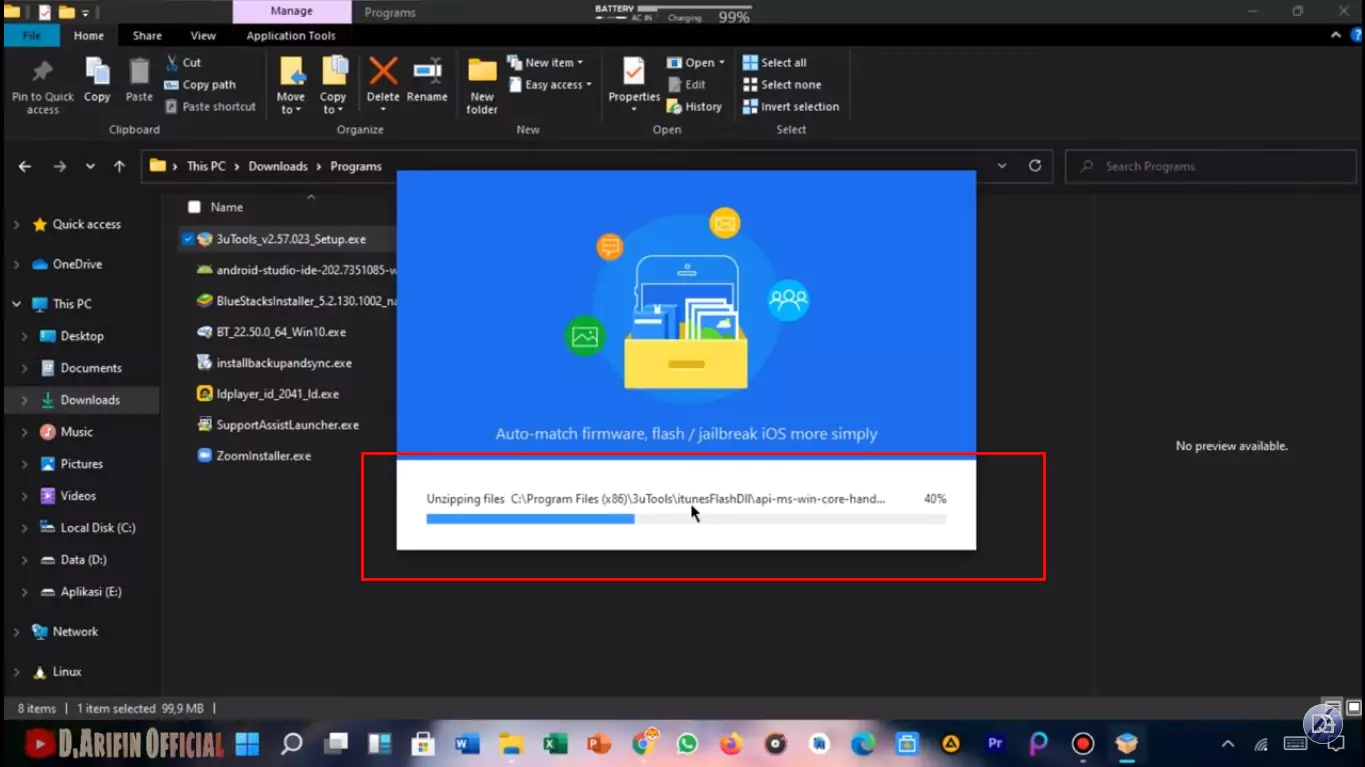
Task: Switch to the Share ribbon tab
Action: tap(147, 36)
